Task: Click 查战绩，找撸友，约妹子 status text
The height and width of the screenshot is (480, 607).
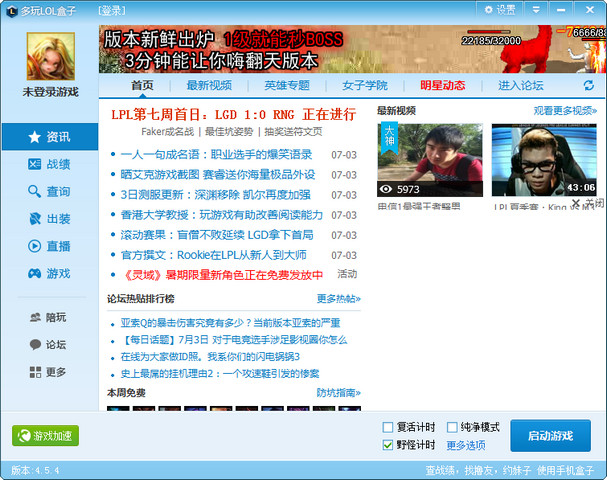Action: (478, 470)
